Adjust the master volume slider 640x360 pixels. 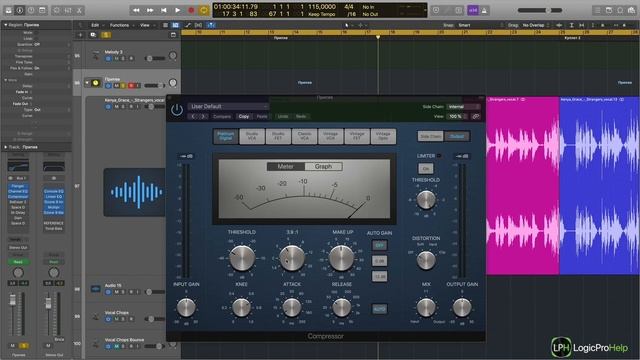pos(540,10)
